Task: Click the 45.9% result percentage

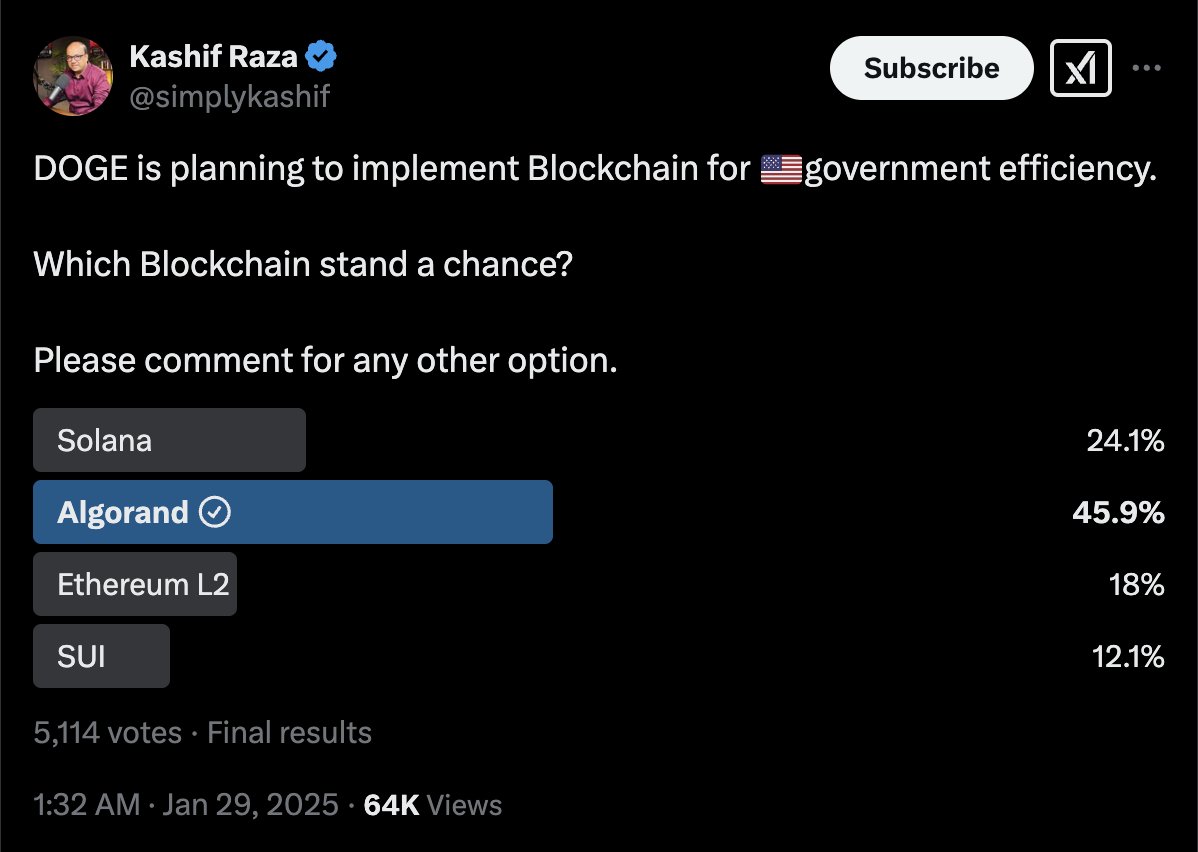Action: [x=1118, y=512]
